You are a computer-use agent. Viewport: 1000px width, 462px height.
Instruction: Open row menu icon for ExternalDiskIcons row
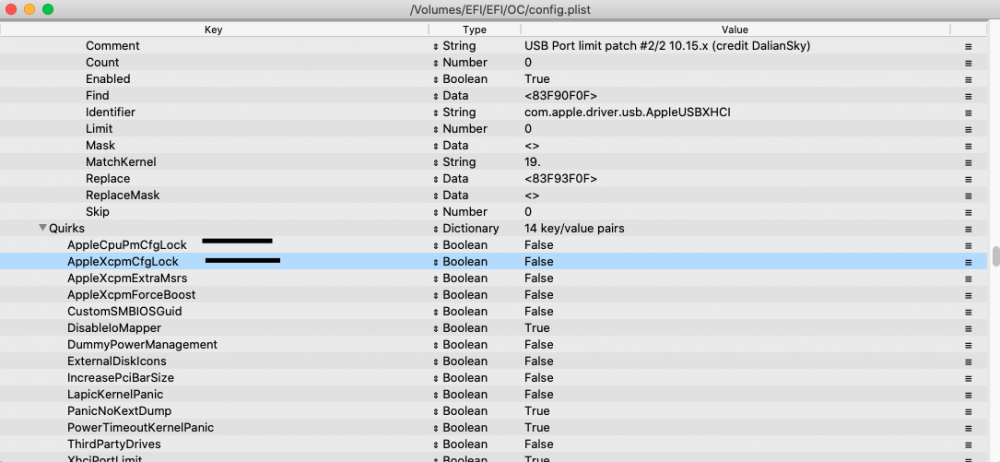968,362
